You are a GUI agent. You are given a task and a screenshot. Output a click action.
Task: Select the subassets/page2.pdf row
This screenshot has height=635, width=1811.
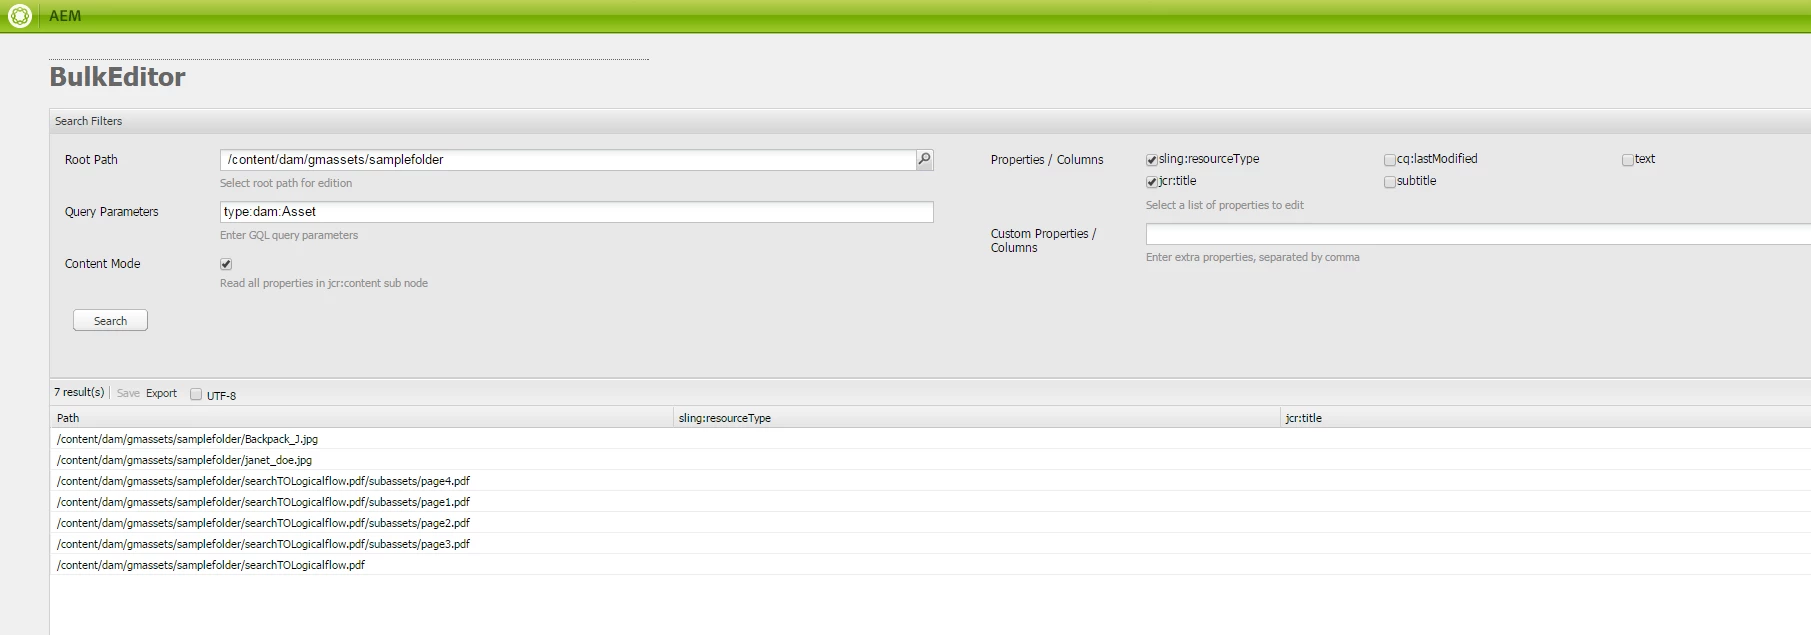(x=930, y=523)
